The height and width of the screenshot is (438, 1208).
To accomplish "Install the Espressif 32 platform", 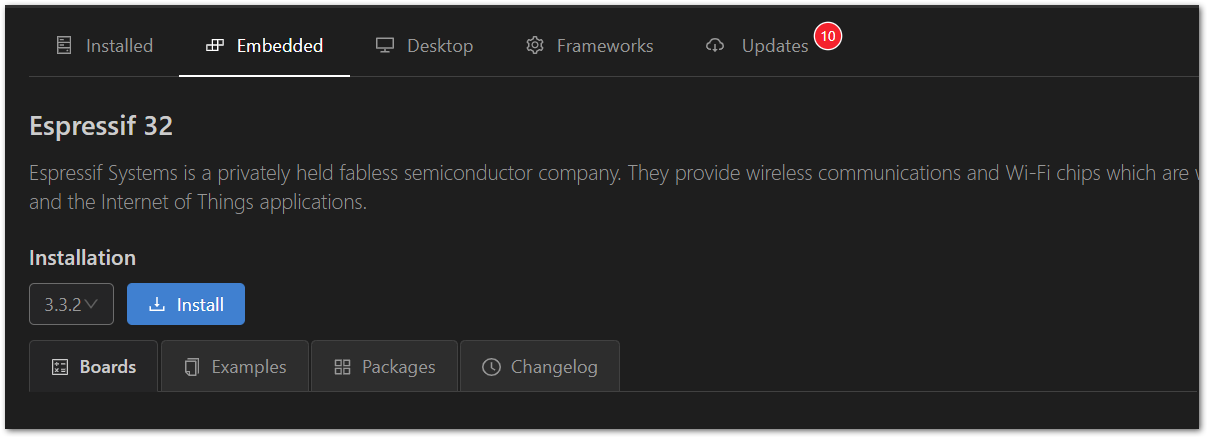I will (186, 305).
